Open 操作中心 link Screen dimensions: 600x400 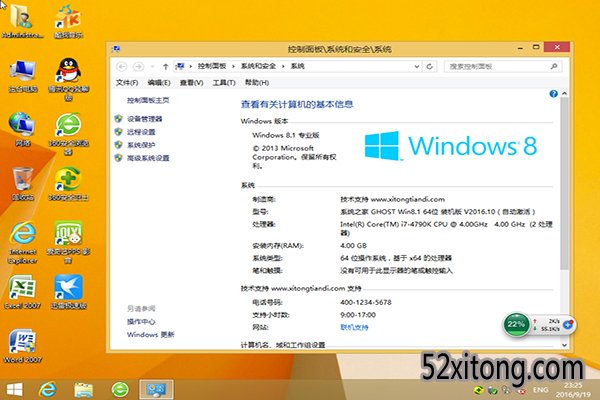(x=141, y=322)
